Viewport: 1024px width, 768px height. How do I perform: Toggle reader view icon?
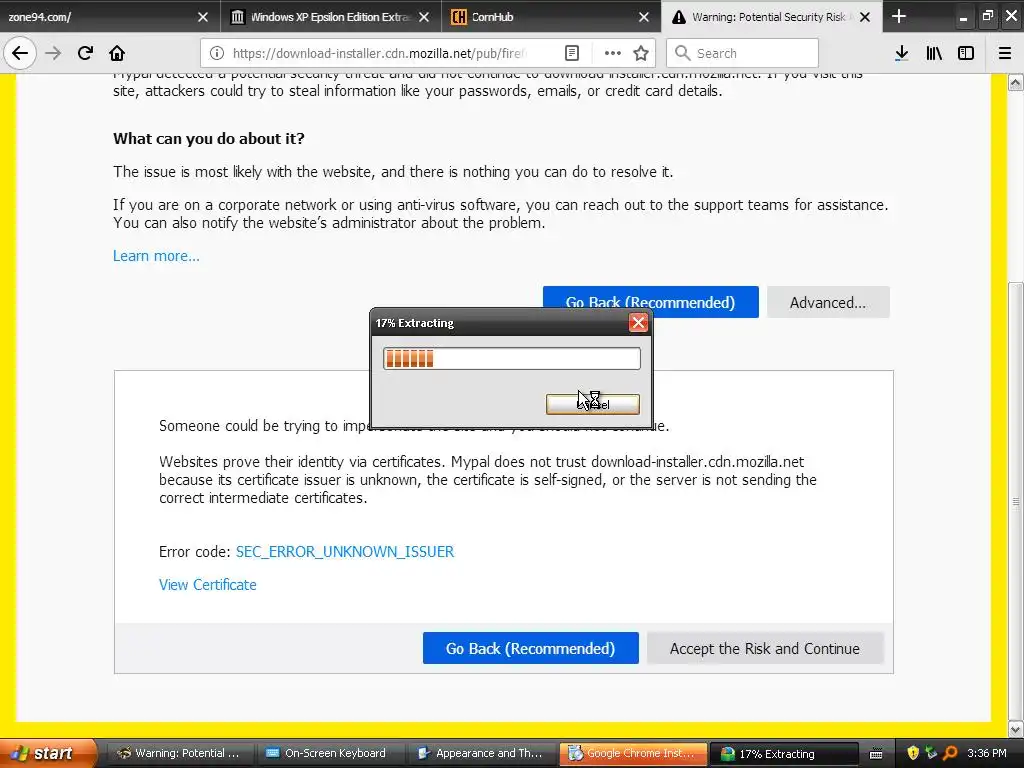(x=571, y=53)
